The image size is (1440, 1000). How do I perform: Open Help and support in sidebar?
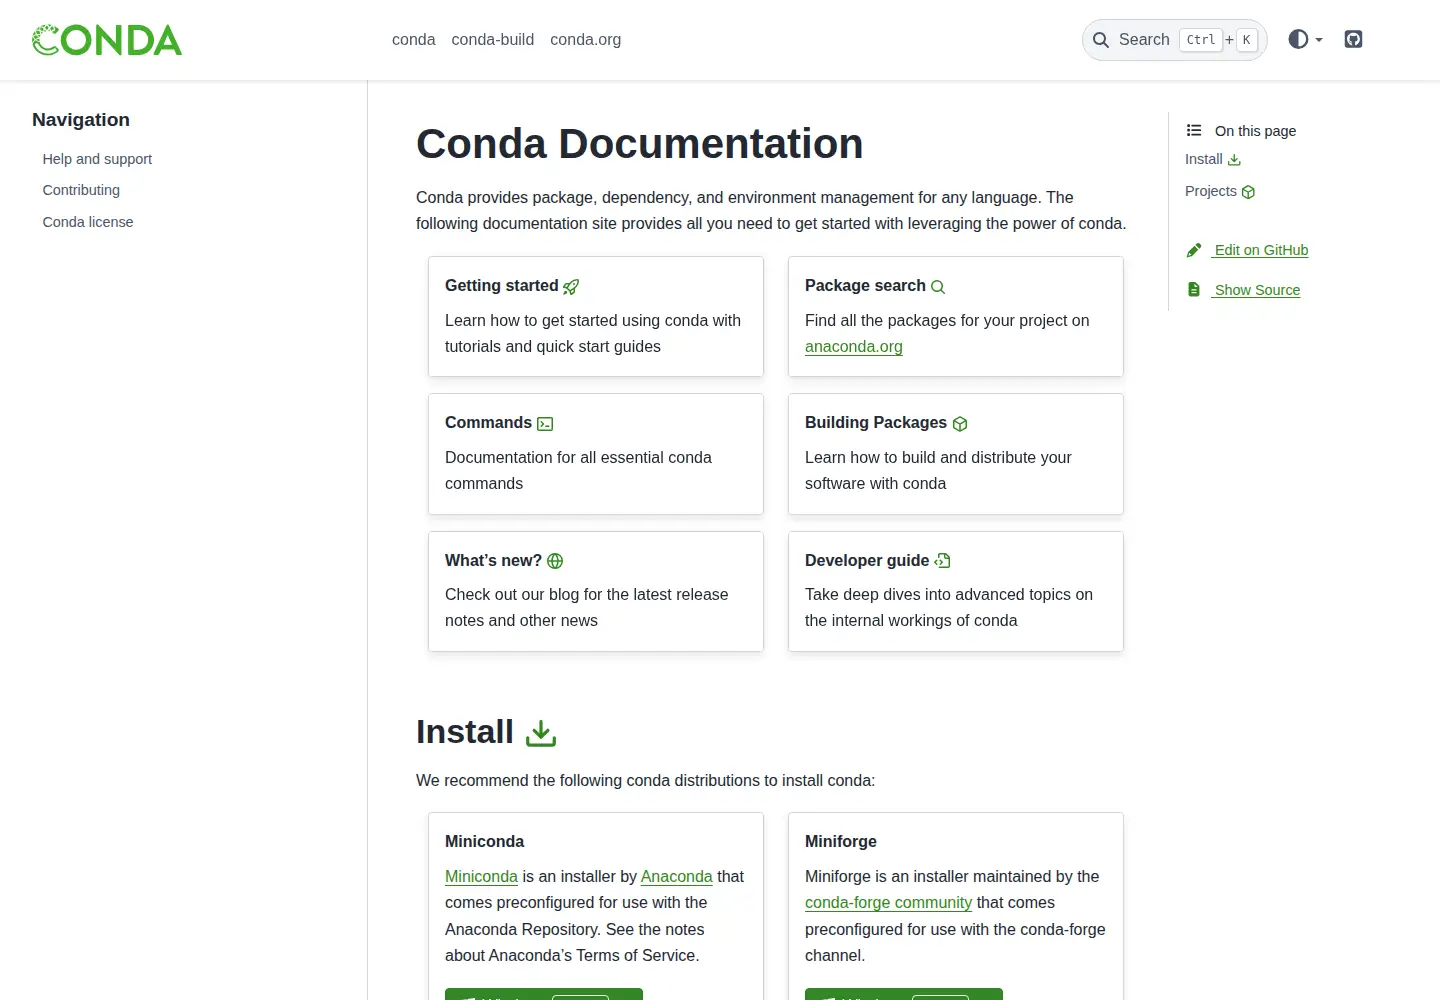[x=97, y=159]
